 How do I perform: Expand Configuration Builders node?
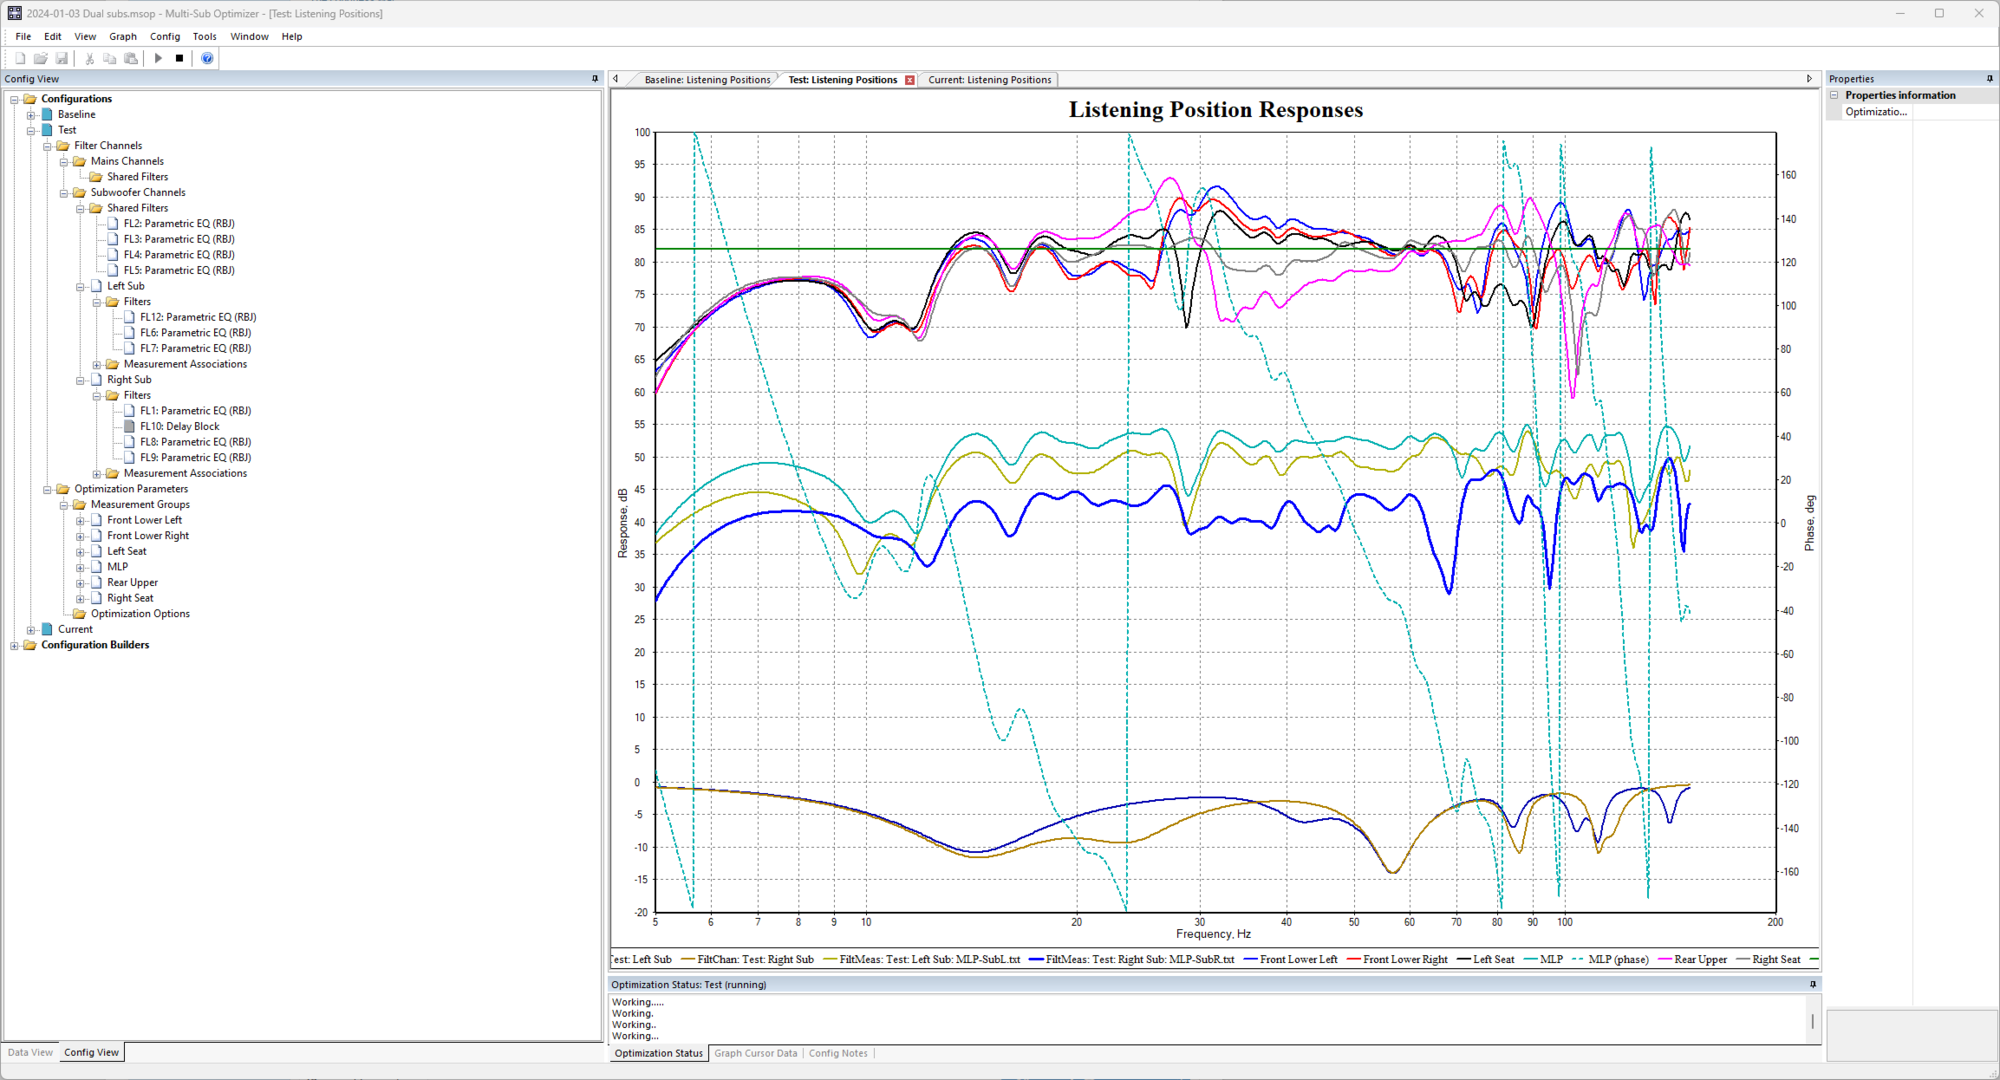coord(14,645)
